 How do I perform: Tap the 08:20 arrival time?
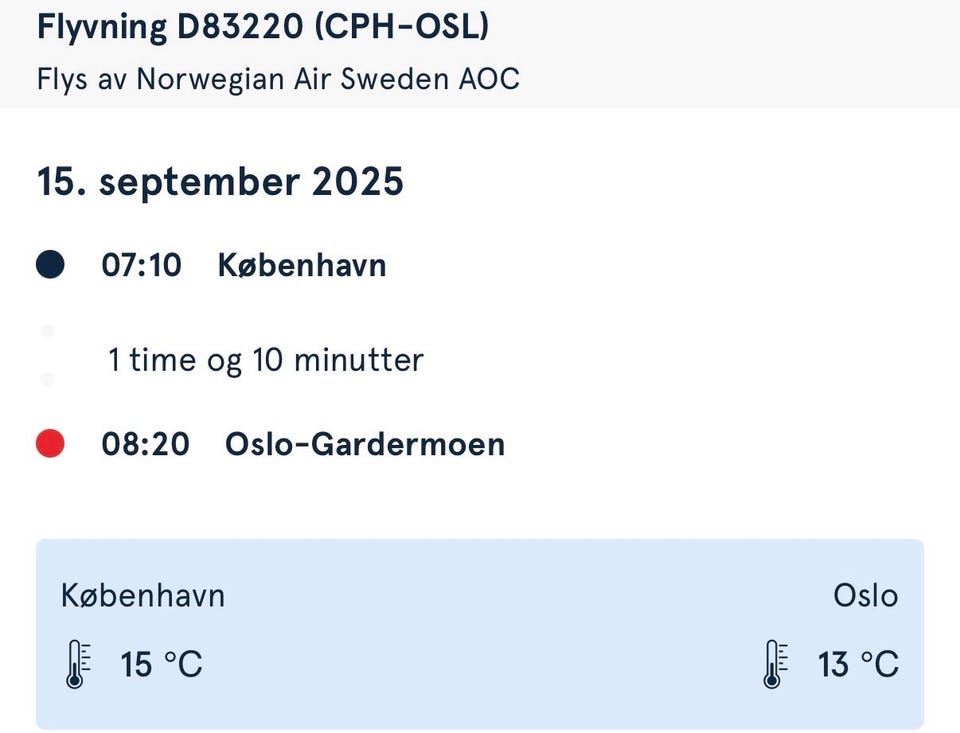(145, 444)
